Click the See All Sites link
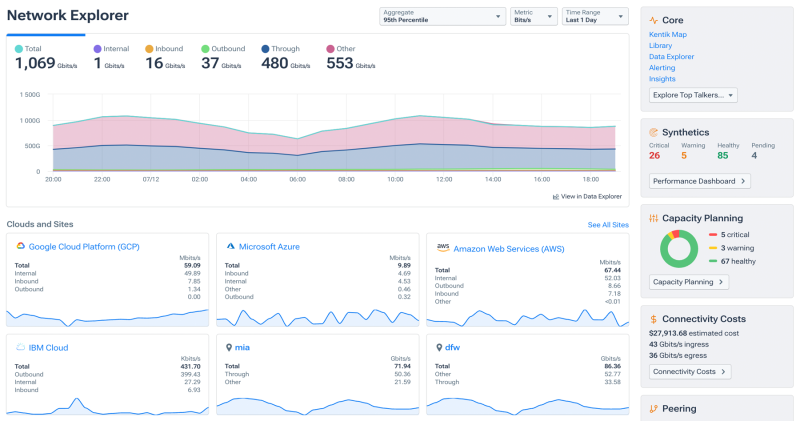 pyautogui.click(x=608, y=225)
